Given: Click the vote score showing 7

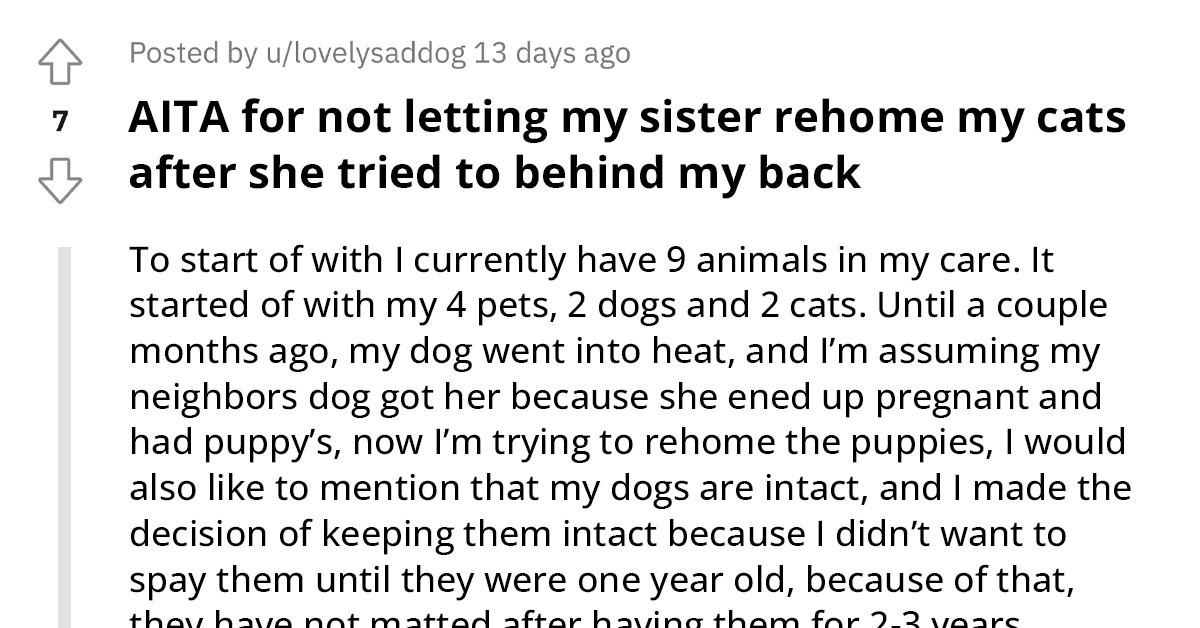Looking at the screenshot, I should click(x=60, y=122).
